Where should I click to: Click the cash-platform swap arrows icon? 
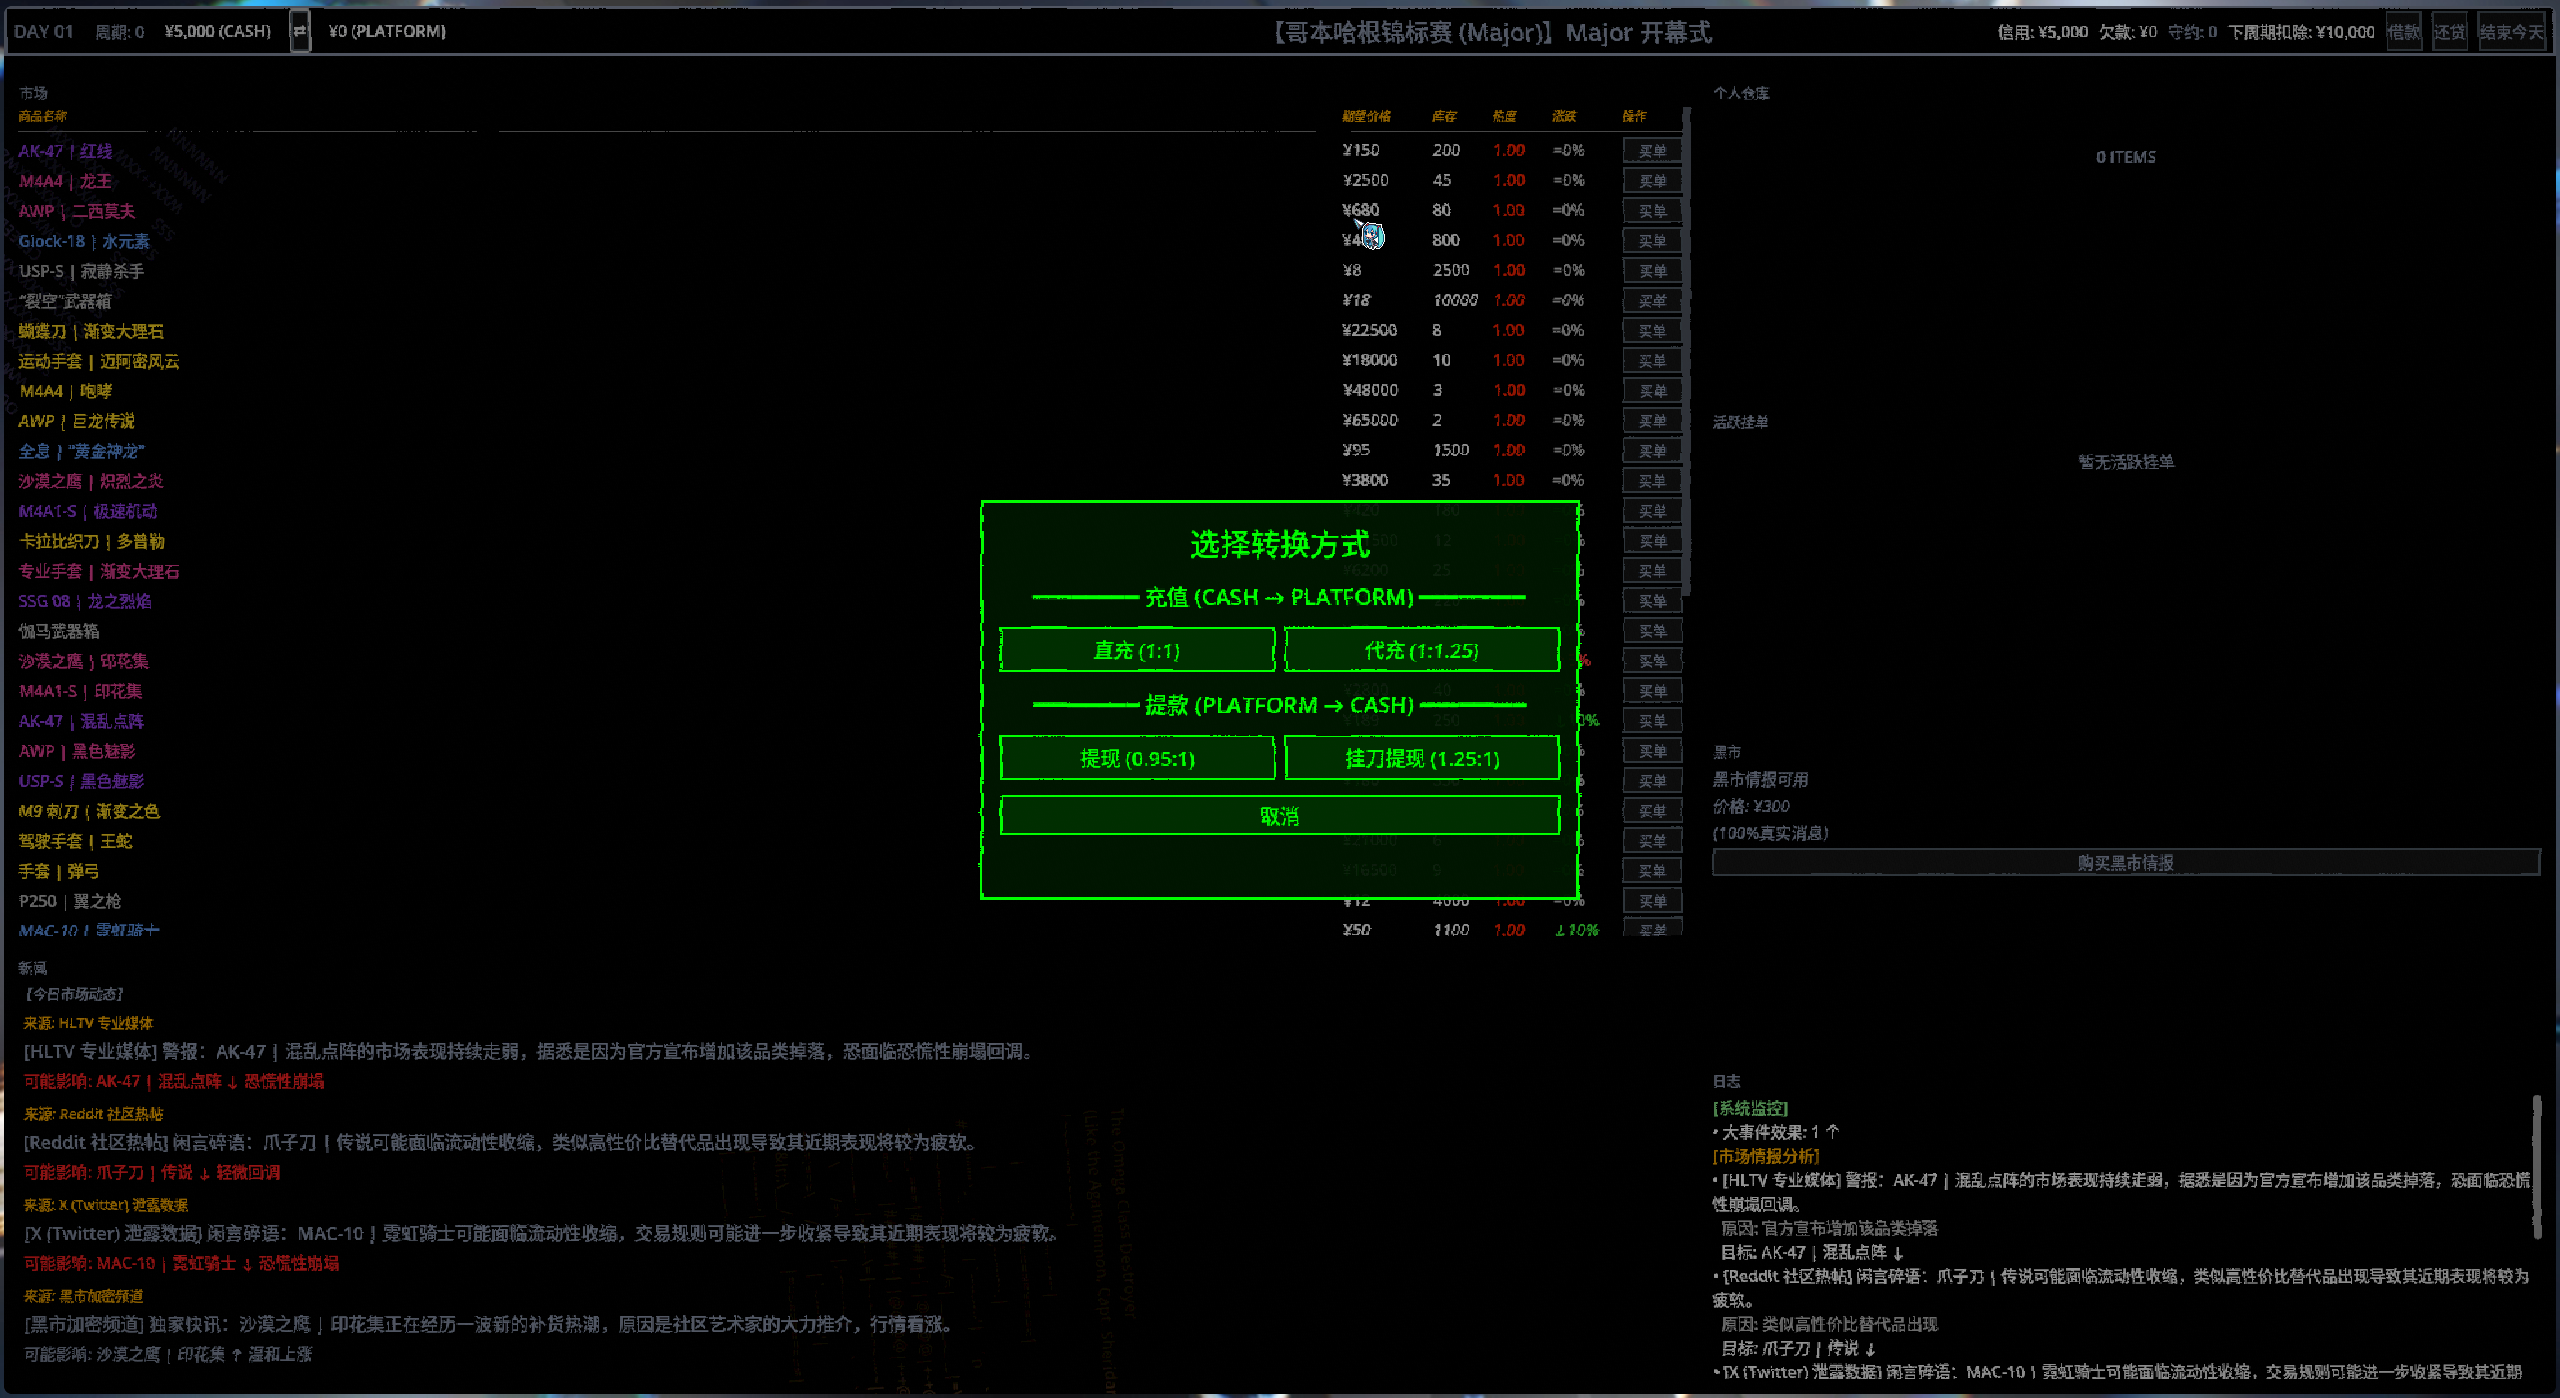(299, 31)
